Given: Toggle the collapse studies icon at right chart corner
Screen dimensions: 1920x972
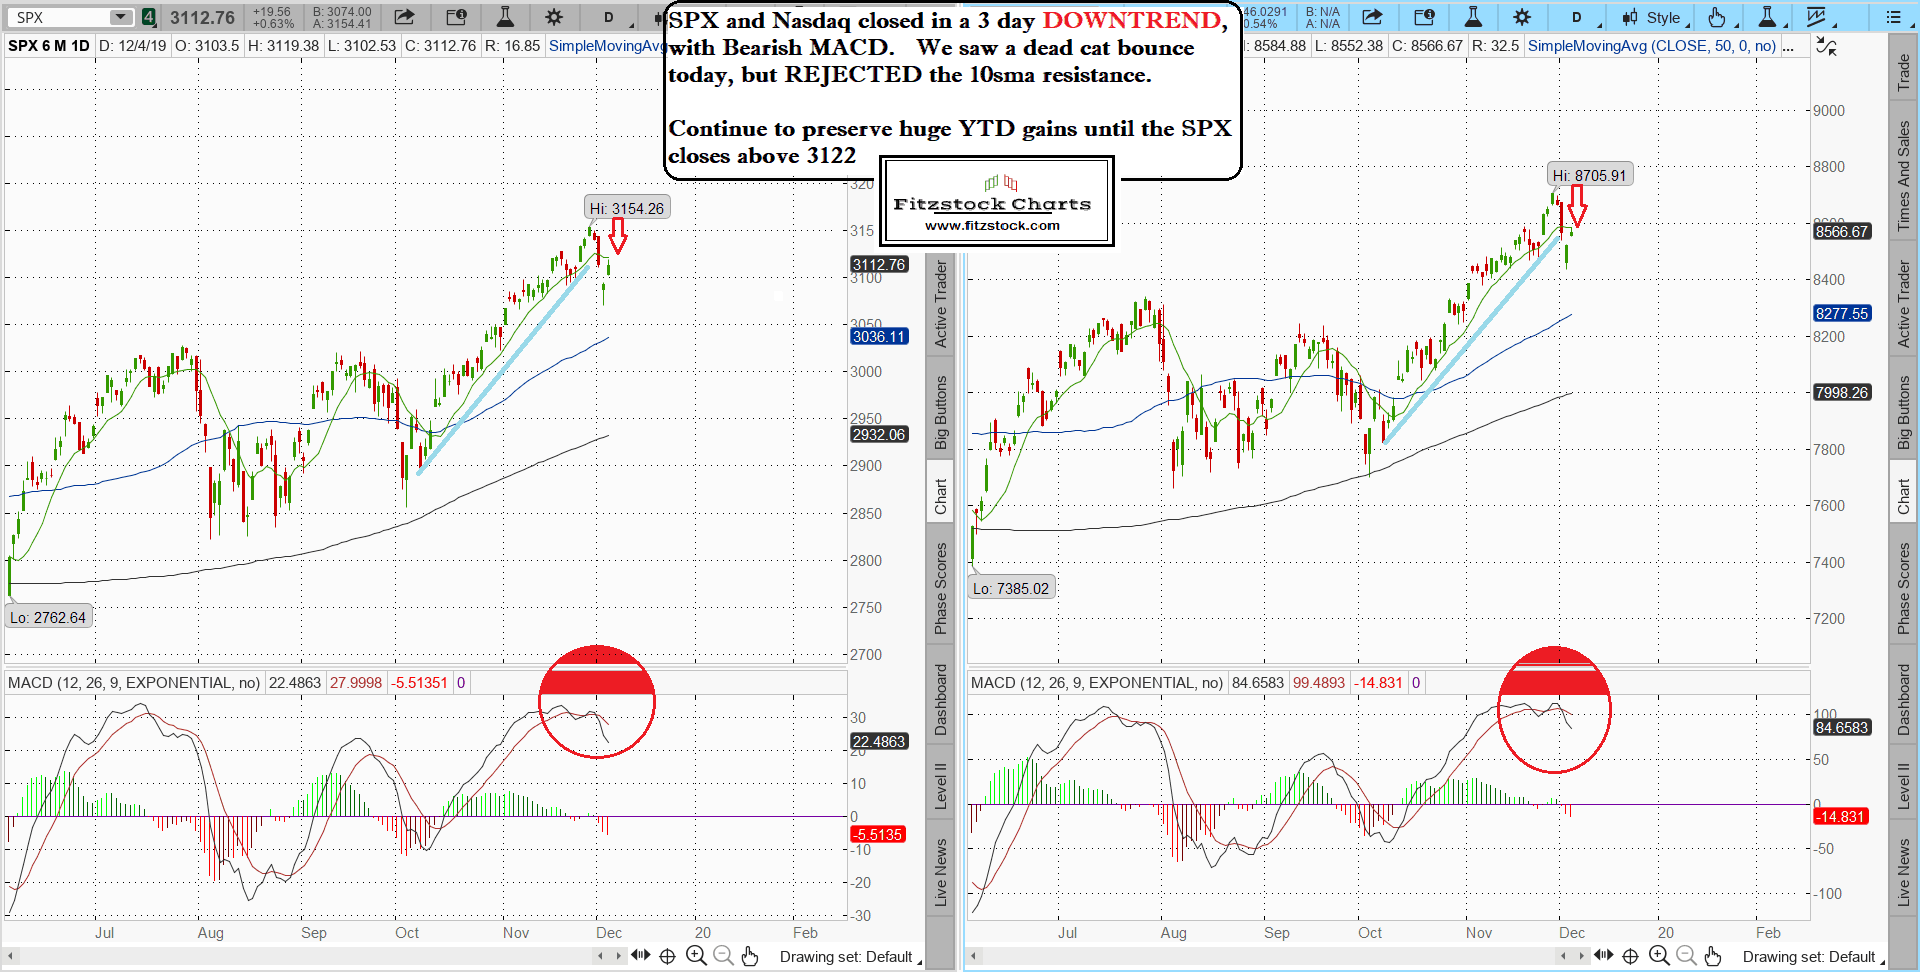Looking at the screenshot, I should [x=1826, y=47].
